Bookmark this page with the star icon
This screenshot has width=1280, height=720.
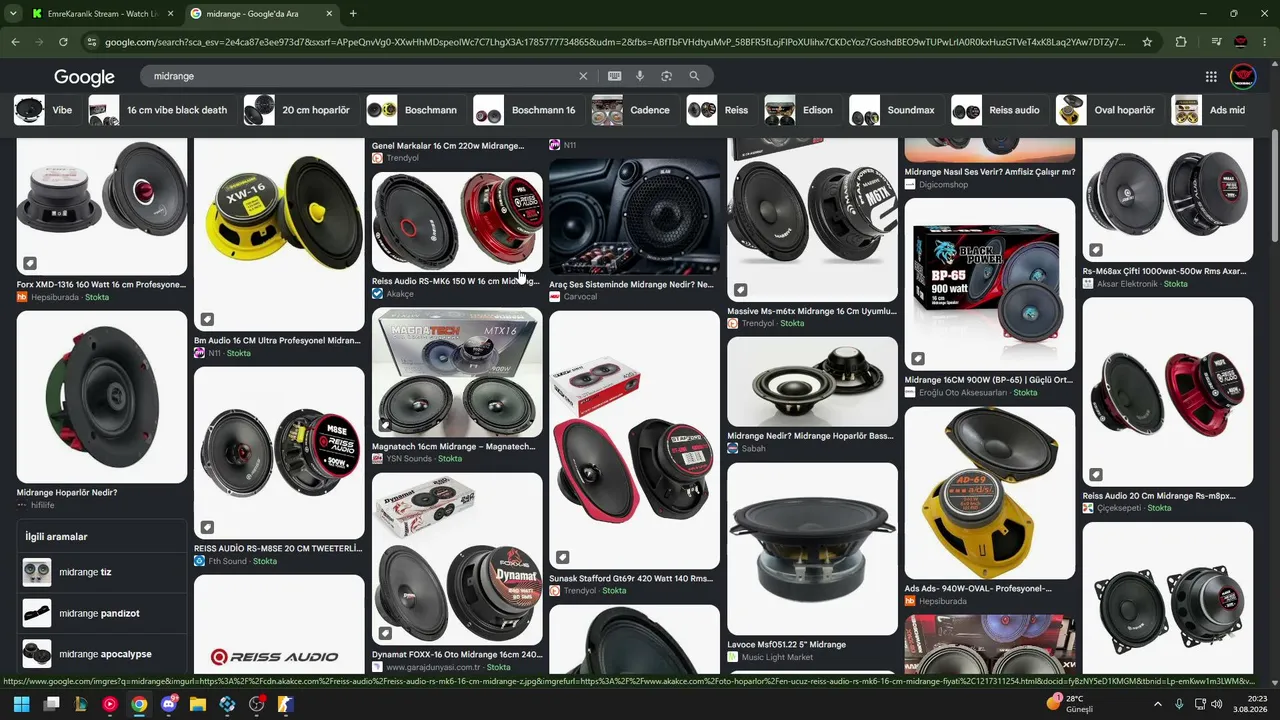tap(1147, 42)
